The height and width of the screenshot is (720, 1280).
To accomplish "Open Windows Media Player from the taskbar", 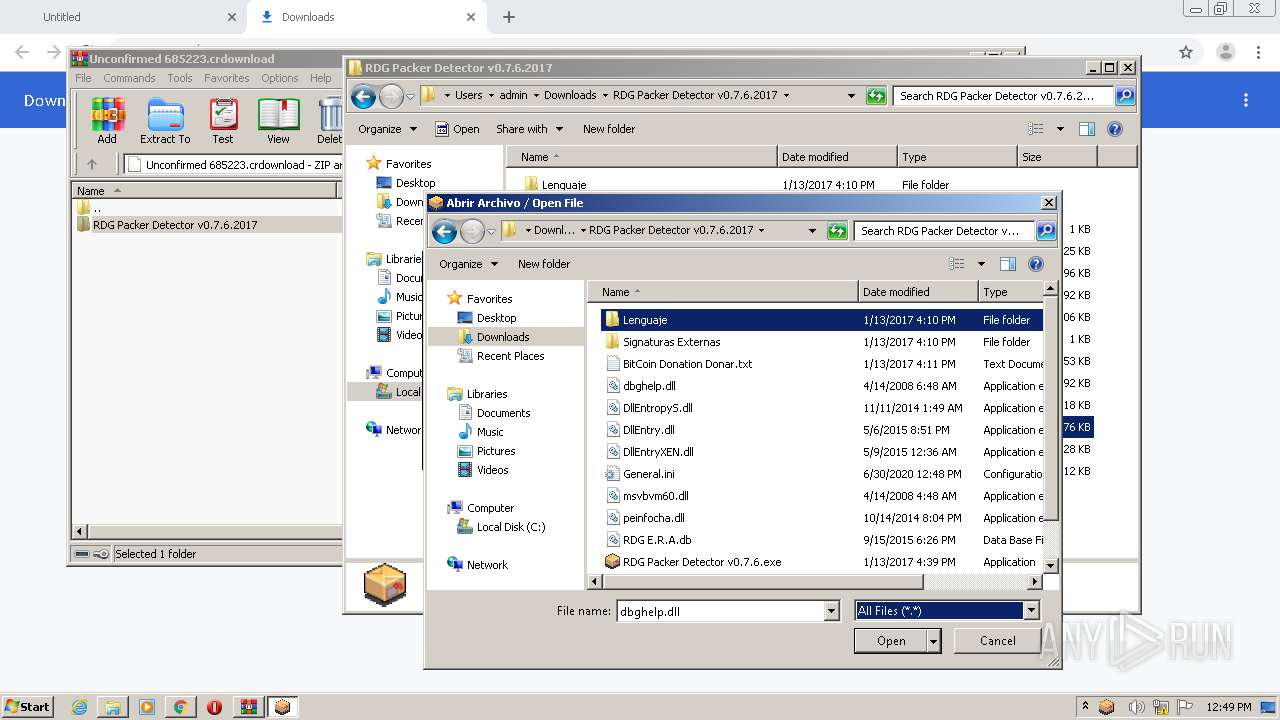I will (147, 707).
